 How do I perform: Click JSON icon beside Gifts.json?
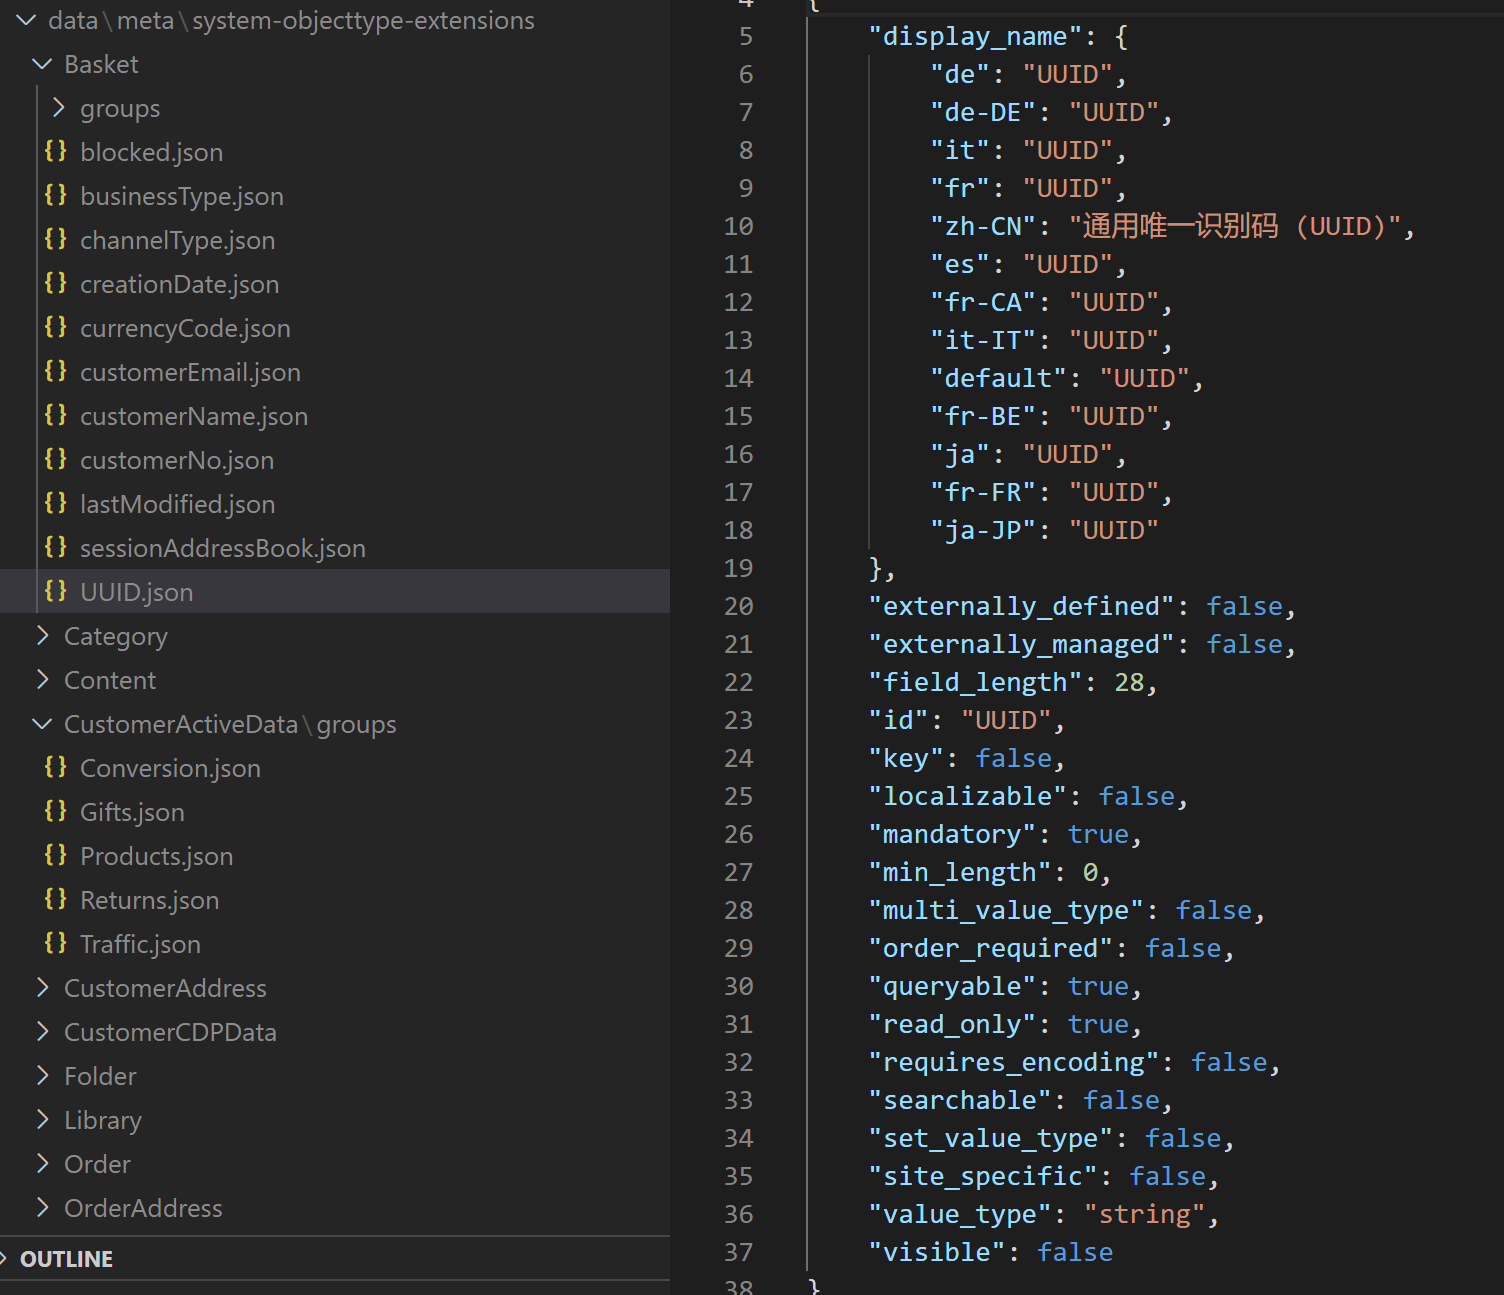point(56,811)
